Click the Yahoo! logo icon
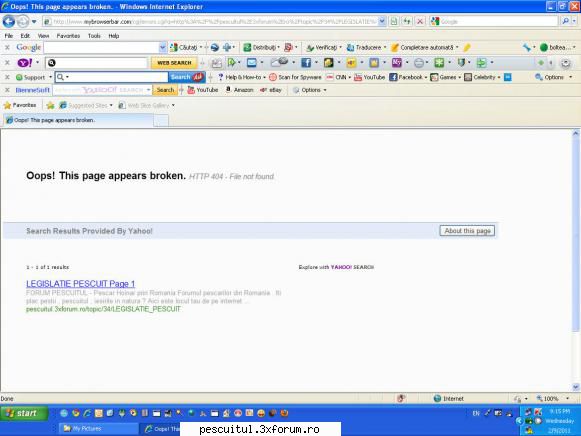This screenshot has height=436, width=581. pyautogui.click(x=25, y=63)
